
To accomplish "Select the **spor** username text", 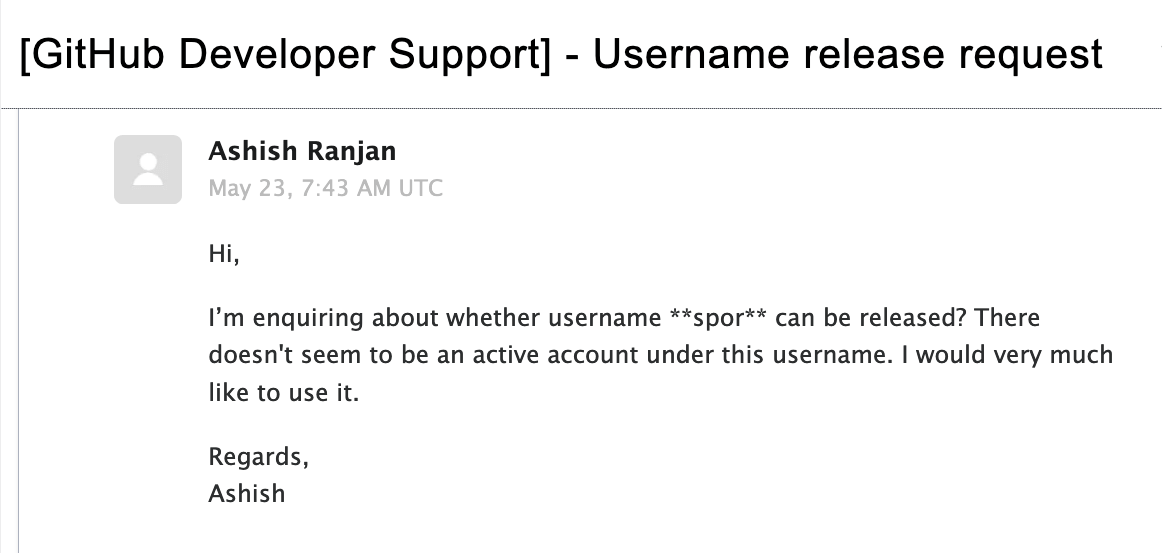I will point(717,317).
